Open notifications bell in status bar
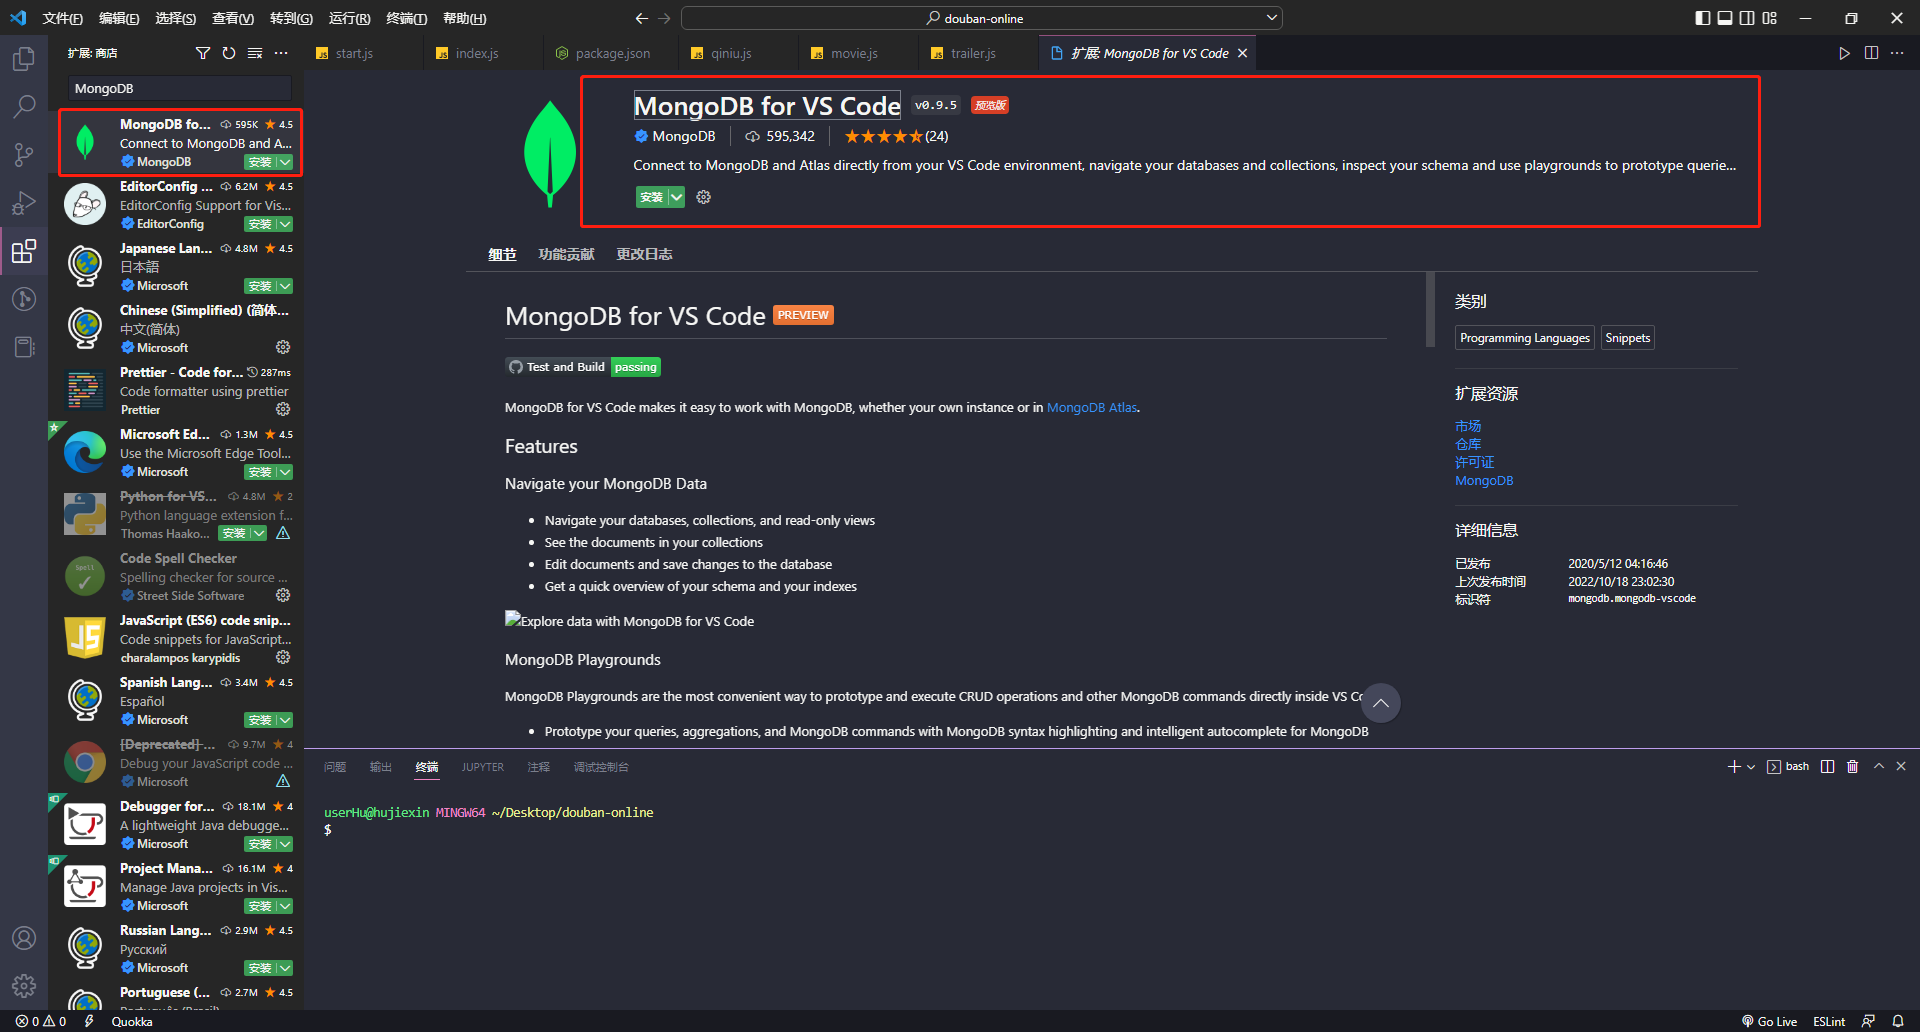The image size is (1920, 1032). [x=1898, y=1021]
